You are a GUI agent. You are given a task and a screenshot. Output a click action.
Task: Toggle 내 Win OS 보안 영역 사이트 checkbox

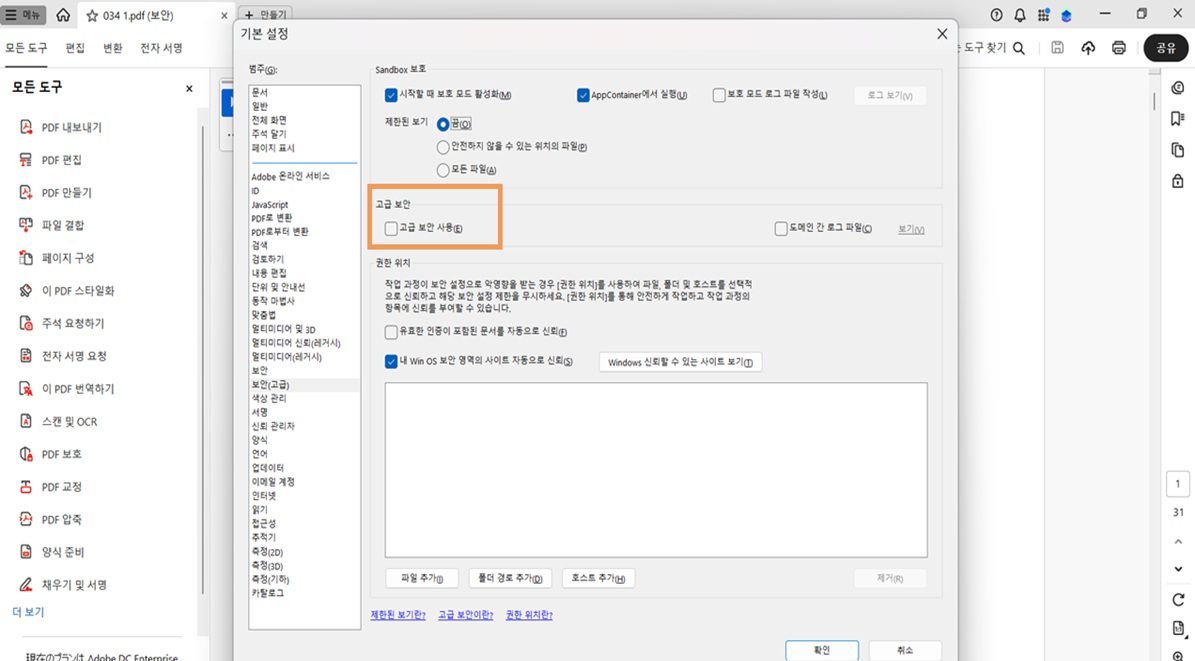pos(391,361)
